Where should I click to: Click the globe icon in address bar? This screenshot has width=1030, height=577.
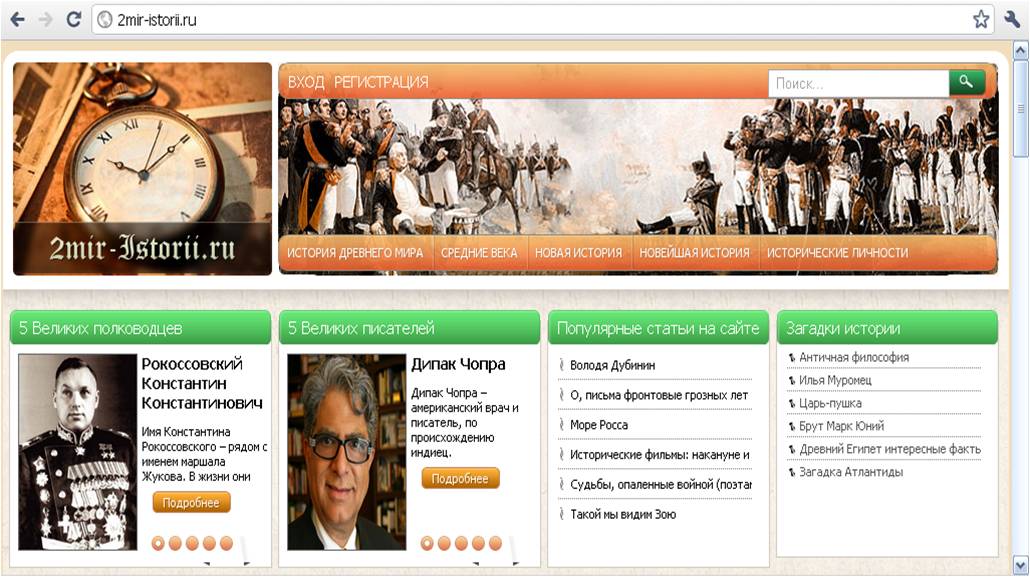point(104,20)
